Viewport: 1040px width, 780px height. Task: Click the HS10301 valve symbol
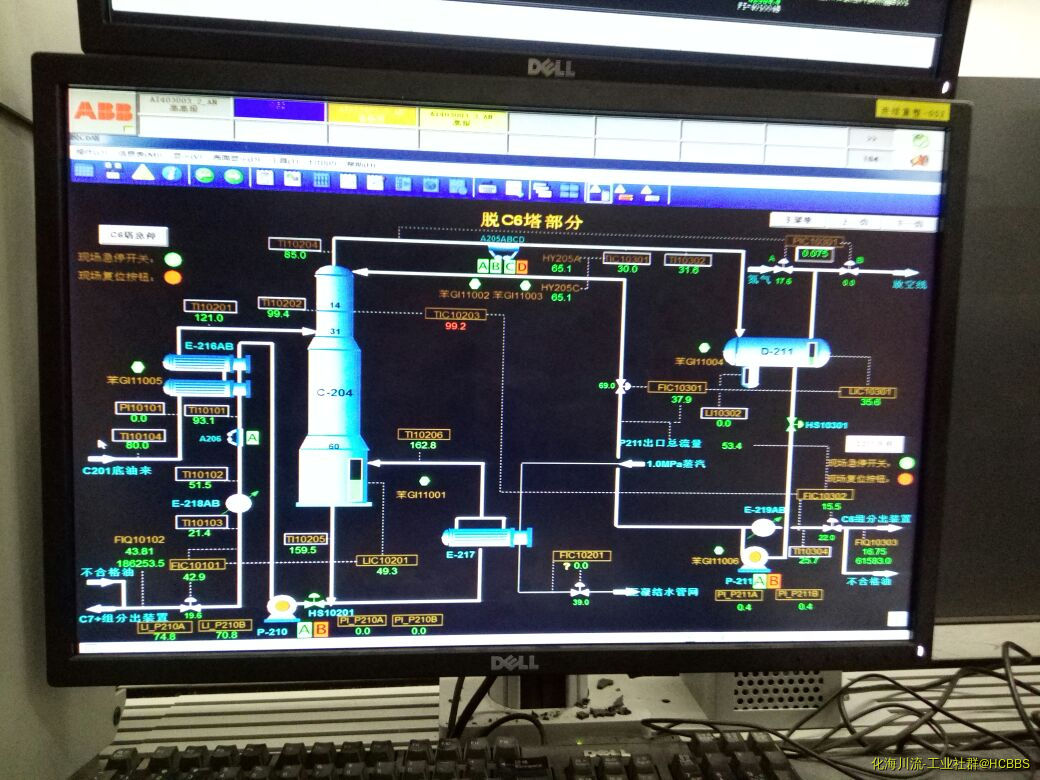coord(792,424)
